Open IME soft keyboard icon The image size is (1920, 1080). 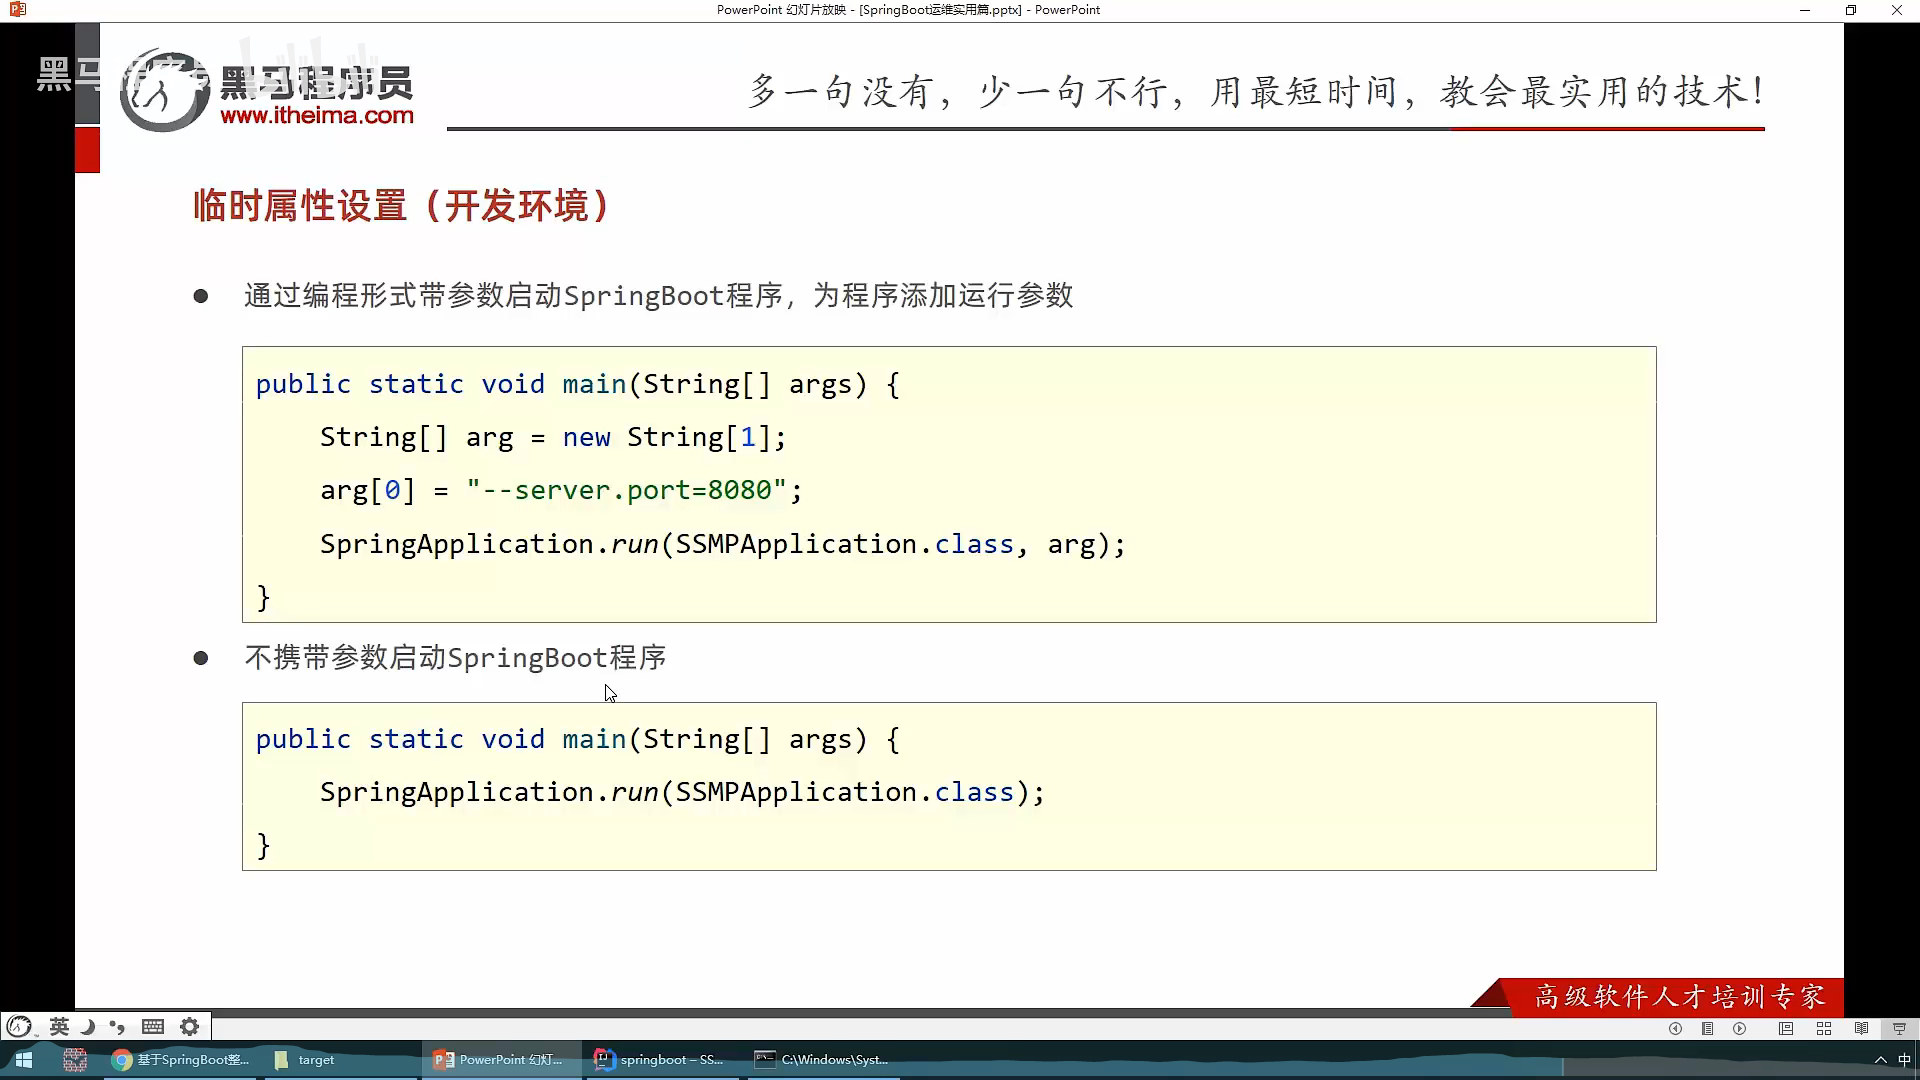[x=153, y=1027]
